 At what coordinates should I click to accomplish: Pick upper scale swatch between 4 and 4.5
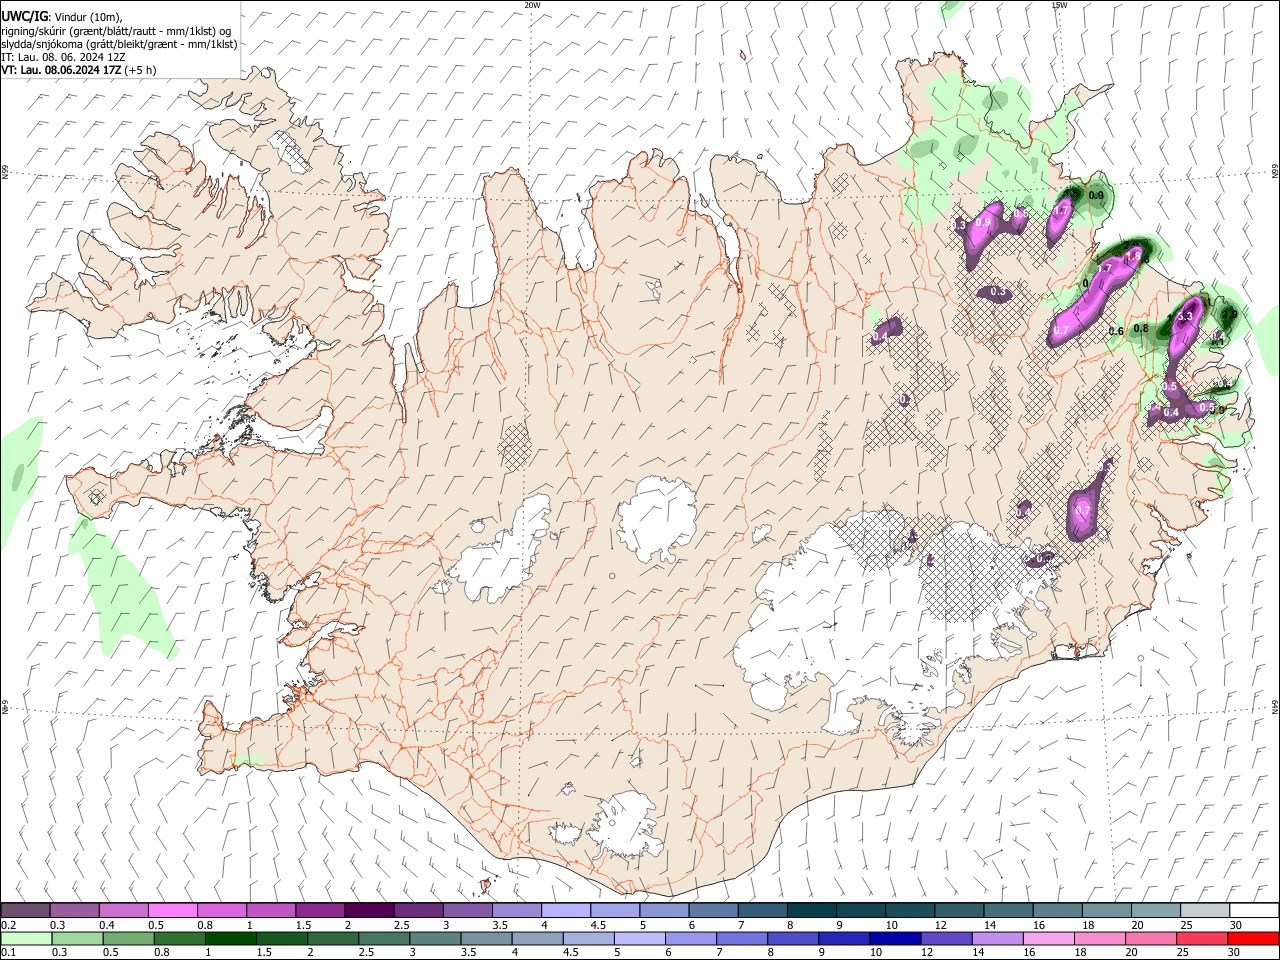point(564,910)
